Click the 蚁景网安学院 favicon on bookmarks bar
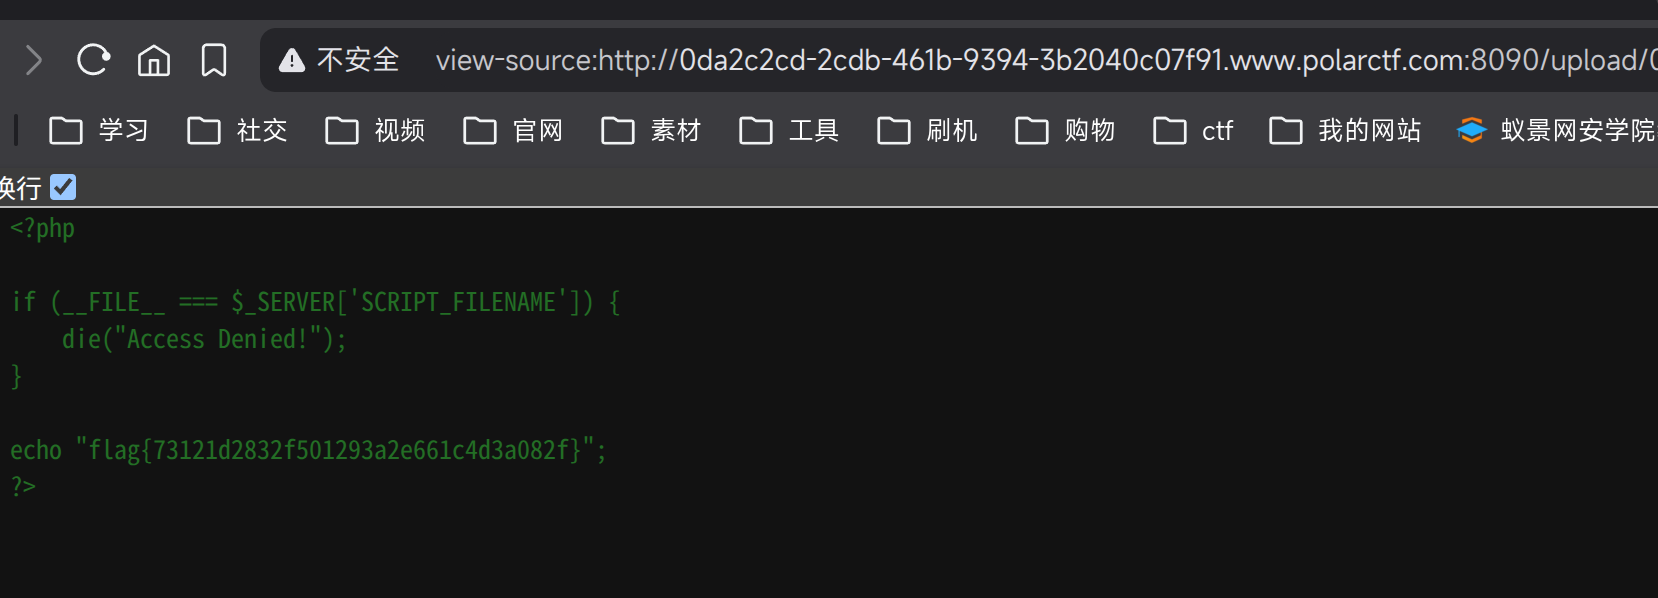 (x=1471, y=130)
